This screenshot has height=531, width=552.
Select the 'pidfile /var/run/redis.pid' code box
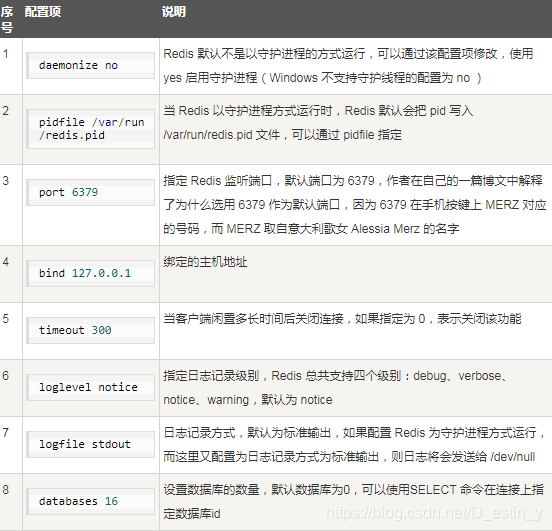click(x=90, y=129)
